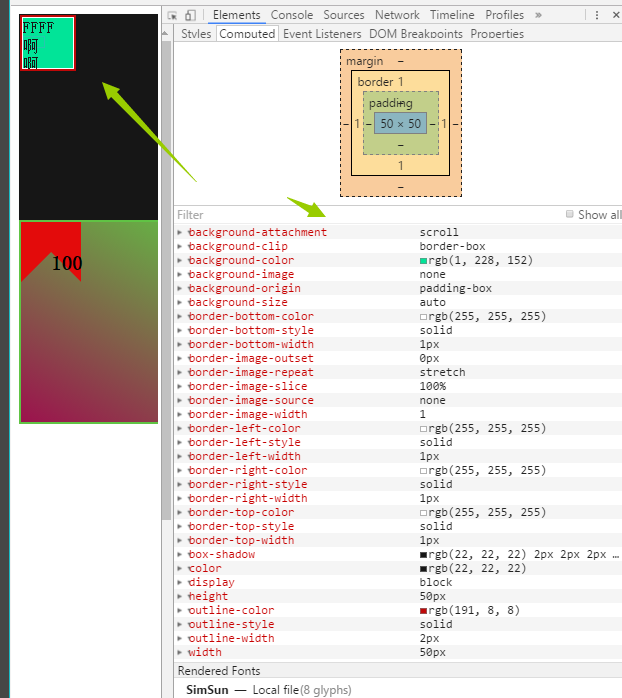Expand the background-image property
622x698 pixels.
179,274
